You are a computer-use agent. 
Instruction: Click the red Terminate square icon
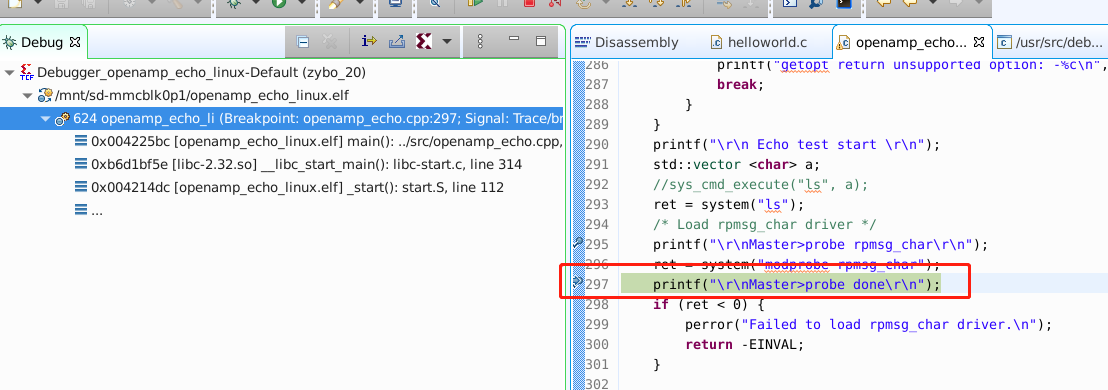pos(529,3)
